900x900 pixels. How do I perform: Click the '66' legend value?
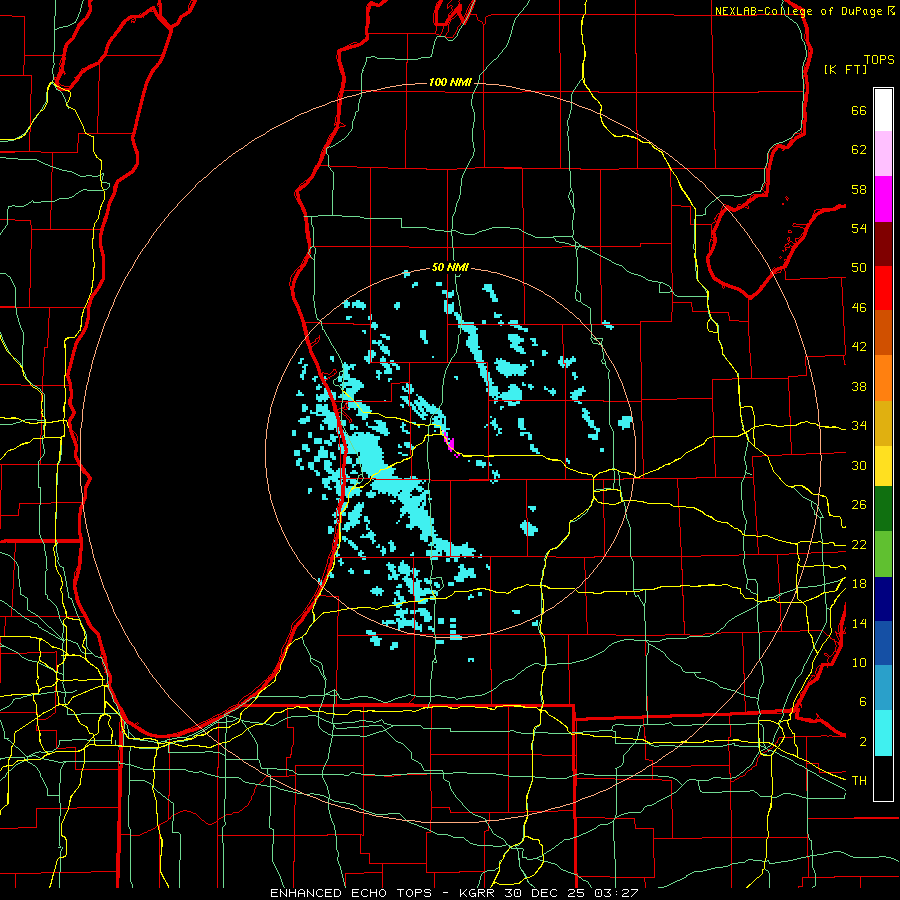[859, 110]
